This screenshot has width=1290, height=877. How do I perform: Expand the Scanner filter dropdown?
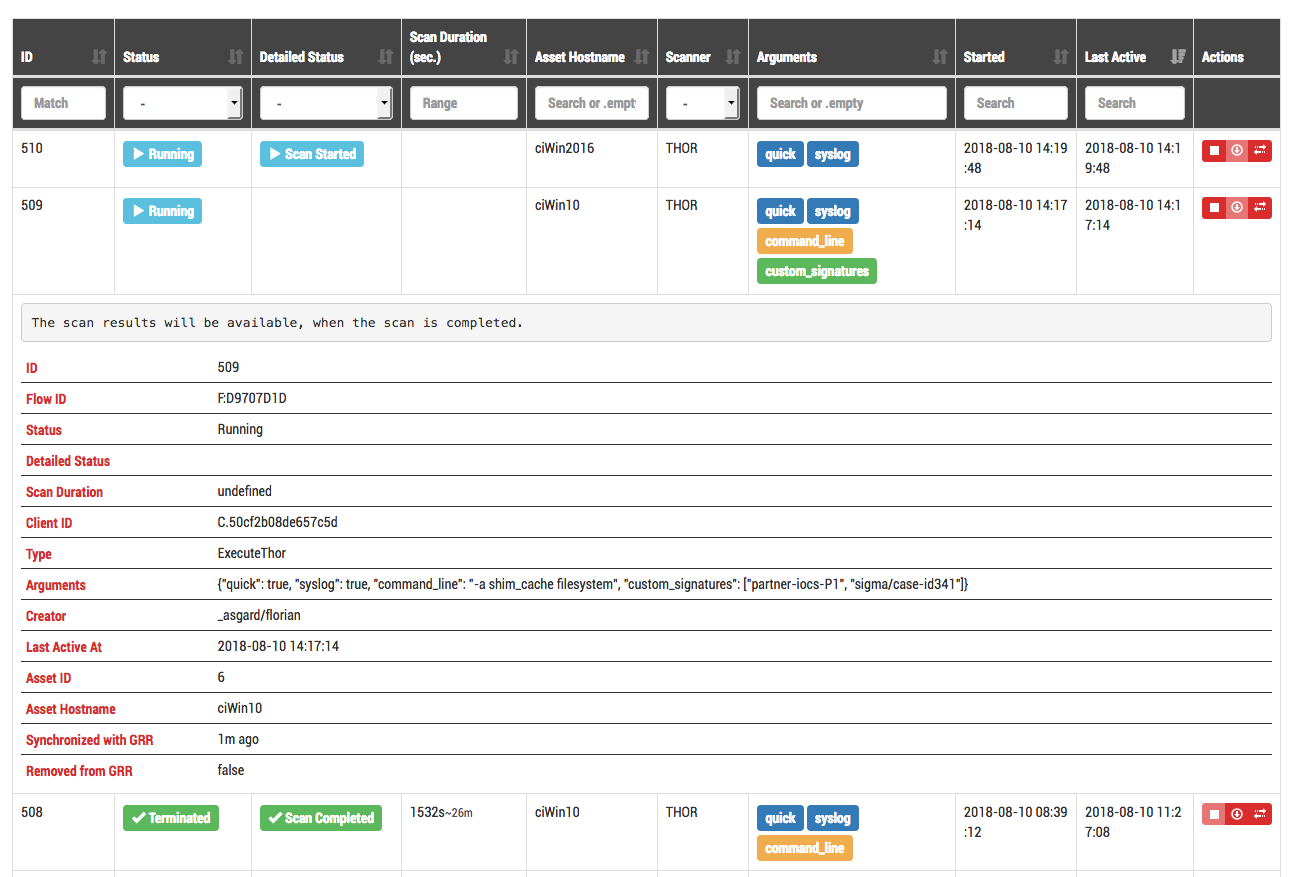[702, 103]
